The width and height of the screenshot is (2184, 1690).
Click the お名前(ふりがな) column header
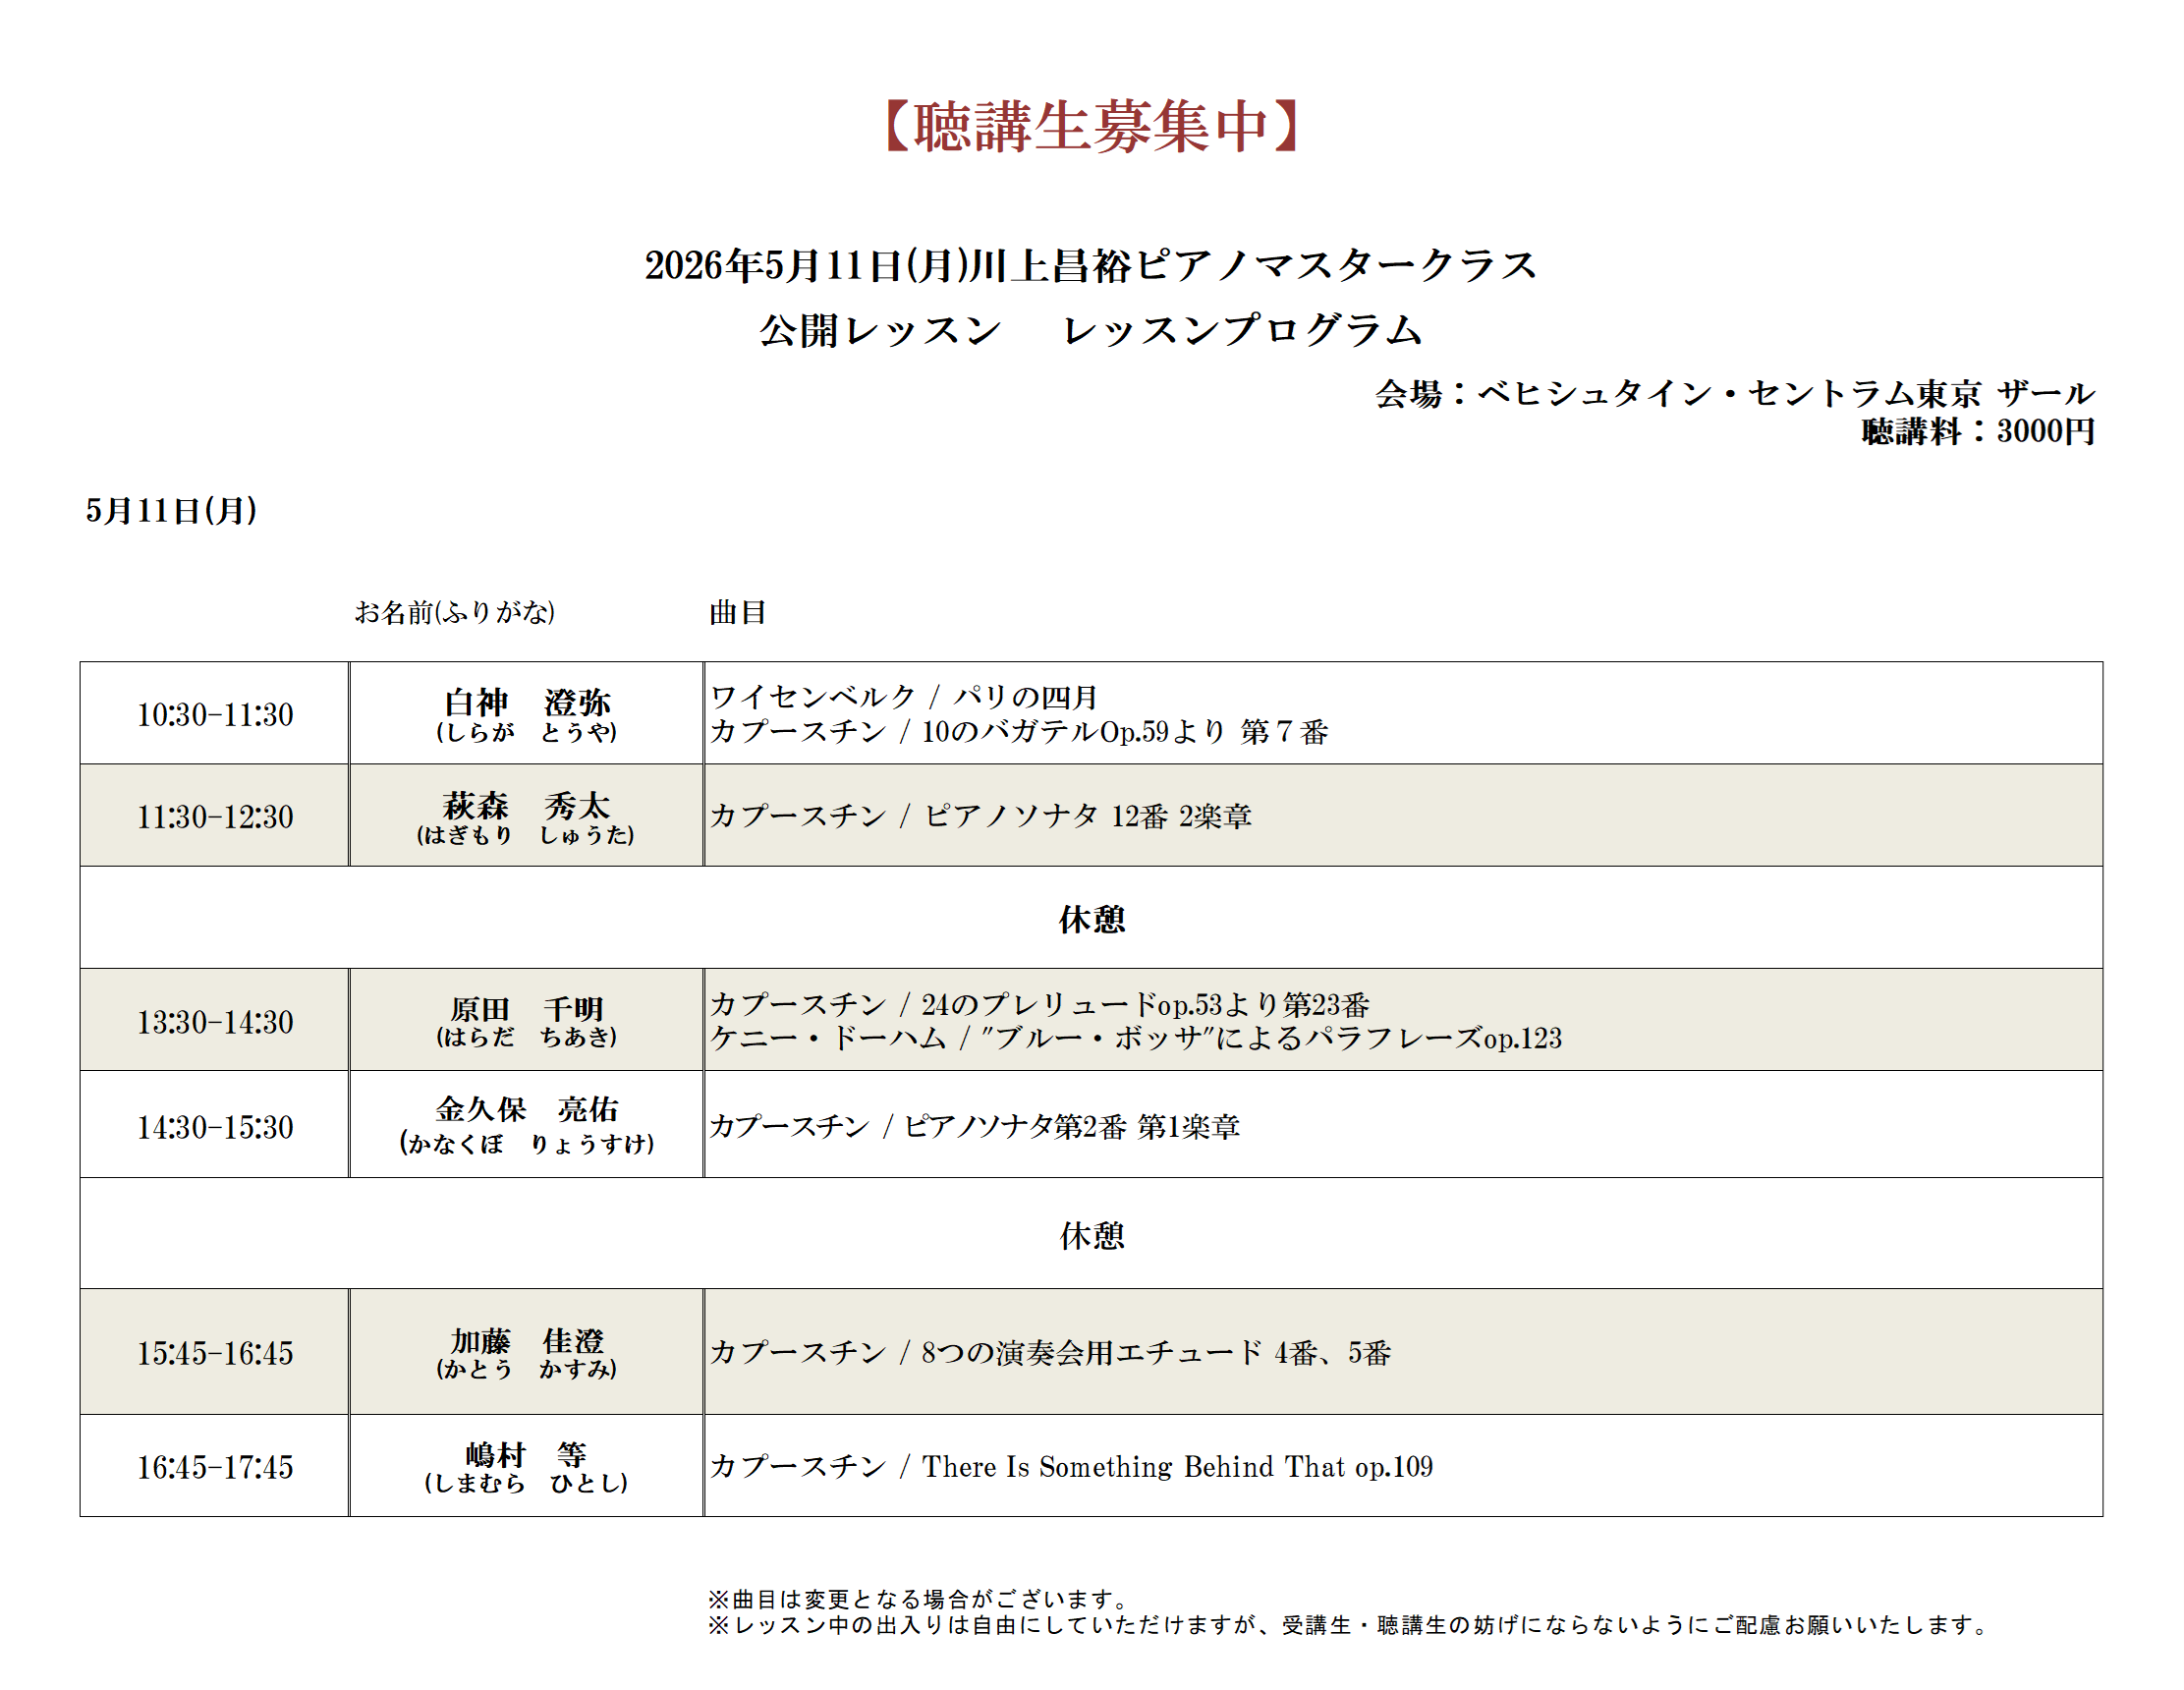tap(455, 612)
